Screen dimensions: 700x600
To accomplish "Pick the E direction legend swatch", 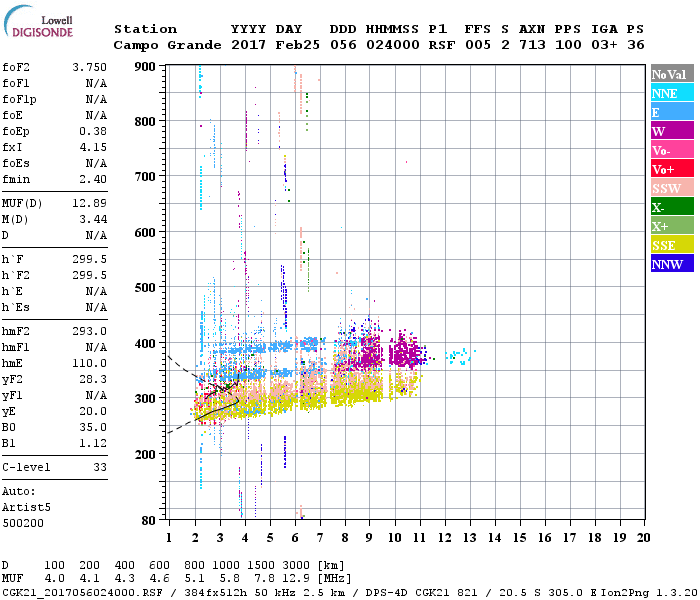I will coord(670,112).
